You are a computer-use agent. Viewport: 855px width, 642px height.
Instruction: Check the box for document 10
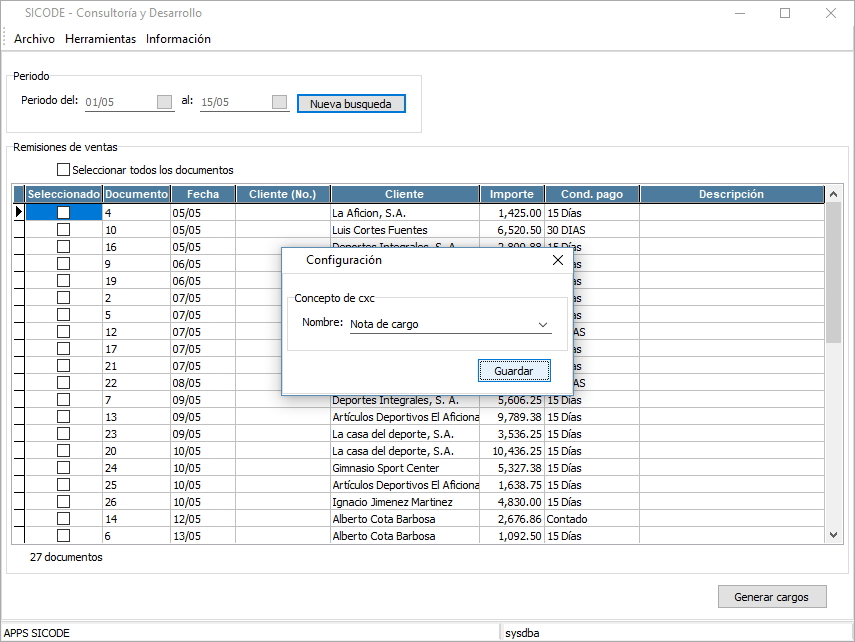[64, 230]
